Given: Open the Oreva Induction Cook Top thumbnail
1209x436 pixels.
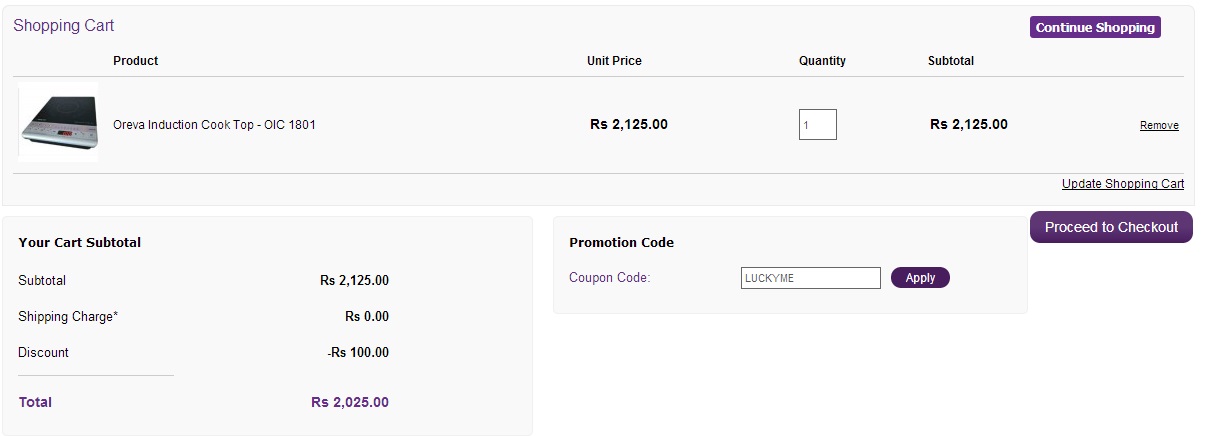Looking at the screenshot, I should 58,125.
